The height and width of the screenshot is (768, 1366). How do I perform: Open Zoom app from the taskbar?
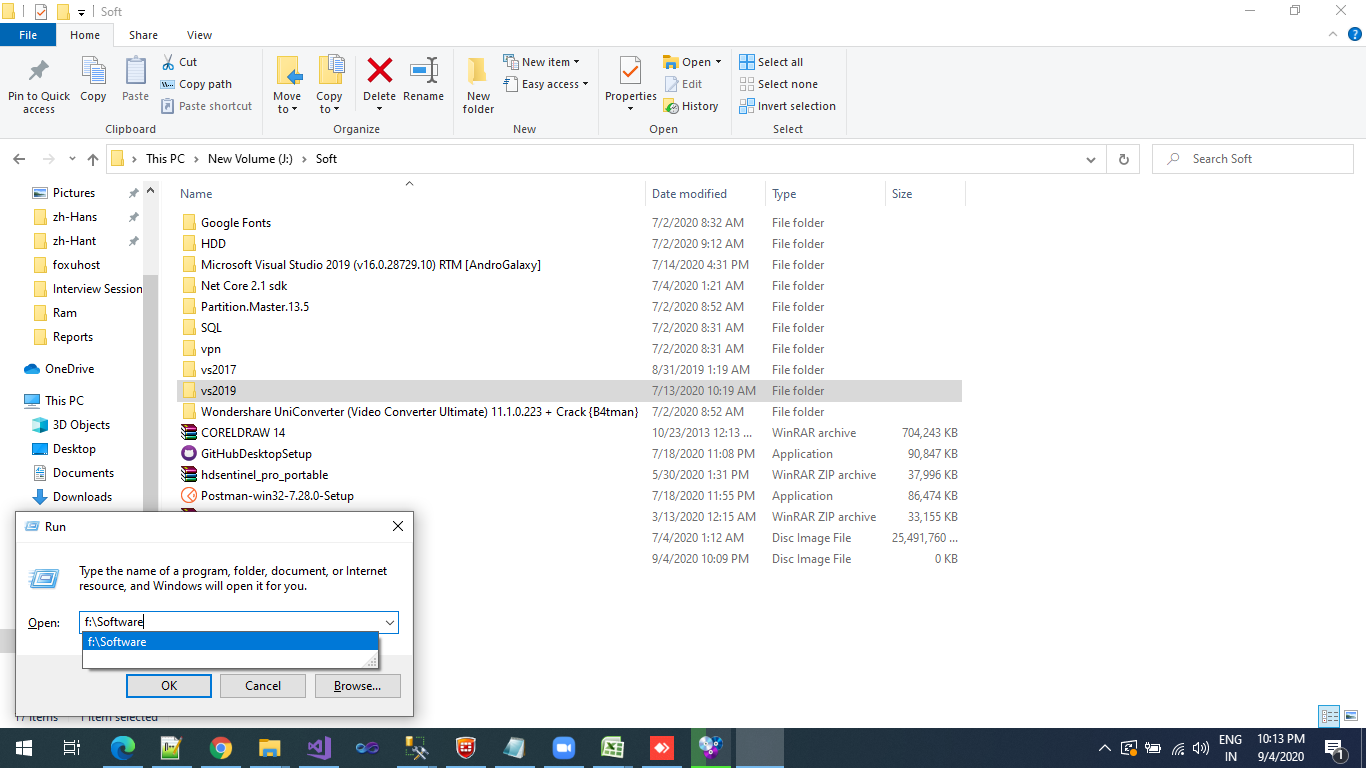click(x=564, y=747)
